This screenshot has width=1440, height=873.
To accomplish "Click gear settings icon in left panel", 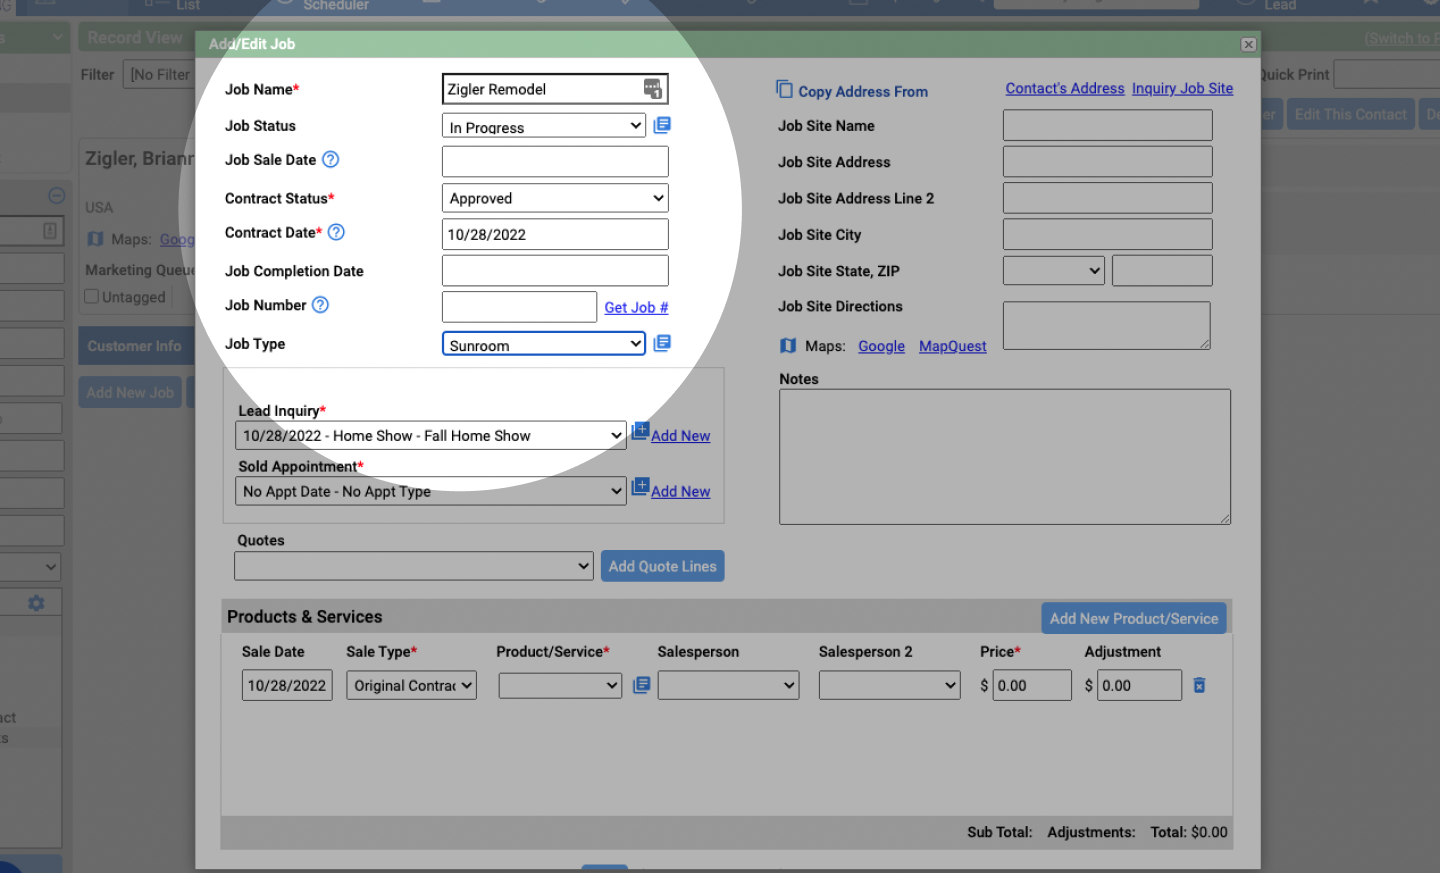I will [x=36, y=603].
